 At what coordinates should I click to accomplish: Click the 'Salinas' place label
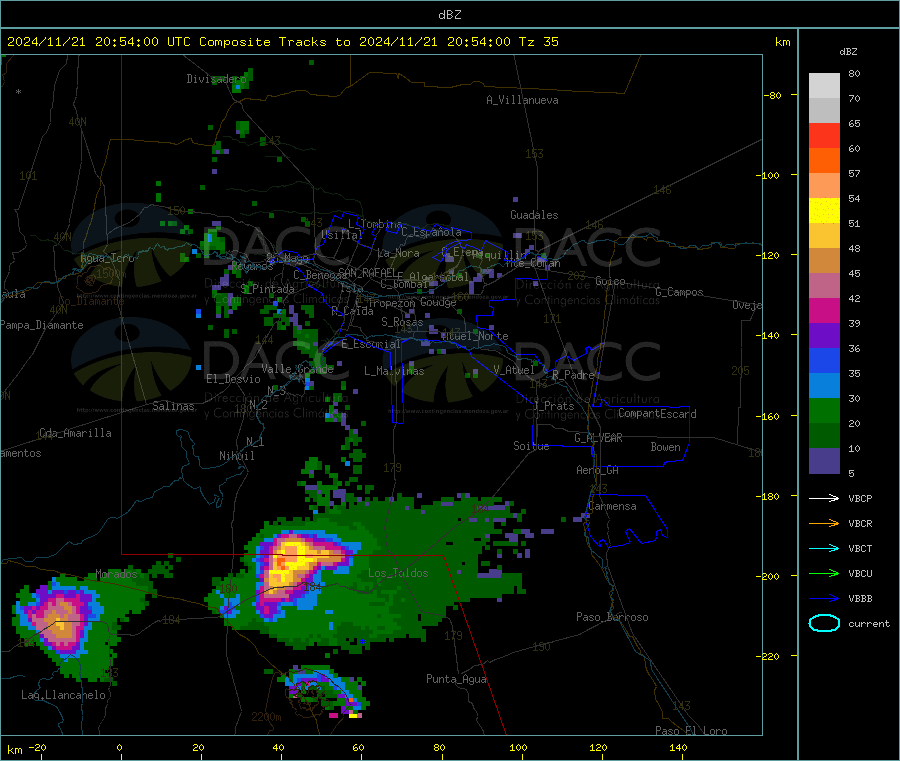pyautogui.click(x=173, y=406)
